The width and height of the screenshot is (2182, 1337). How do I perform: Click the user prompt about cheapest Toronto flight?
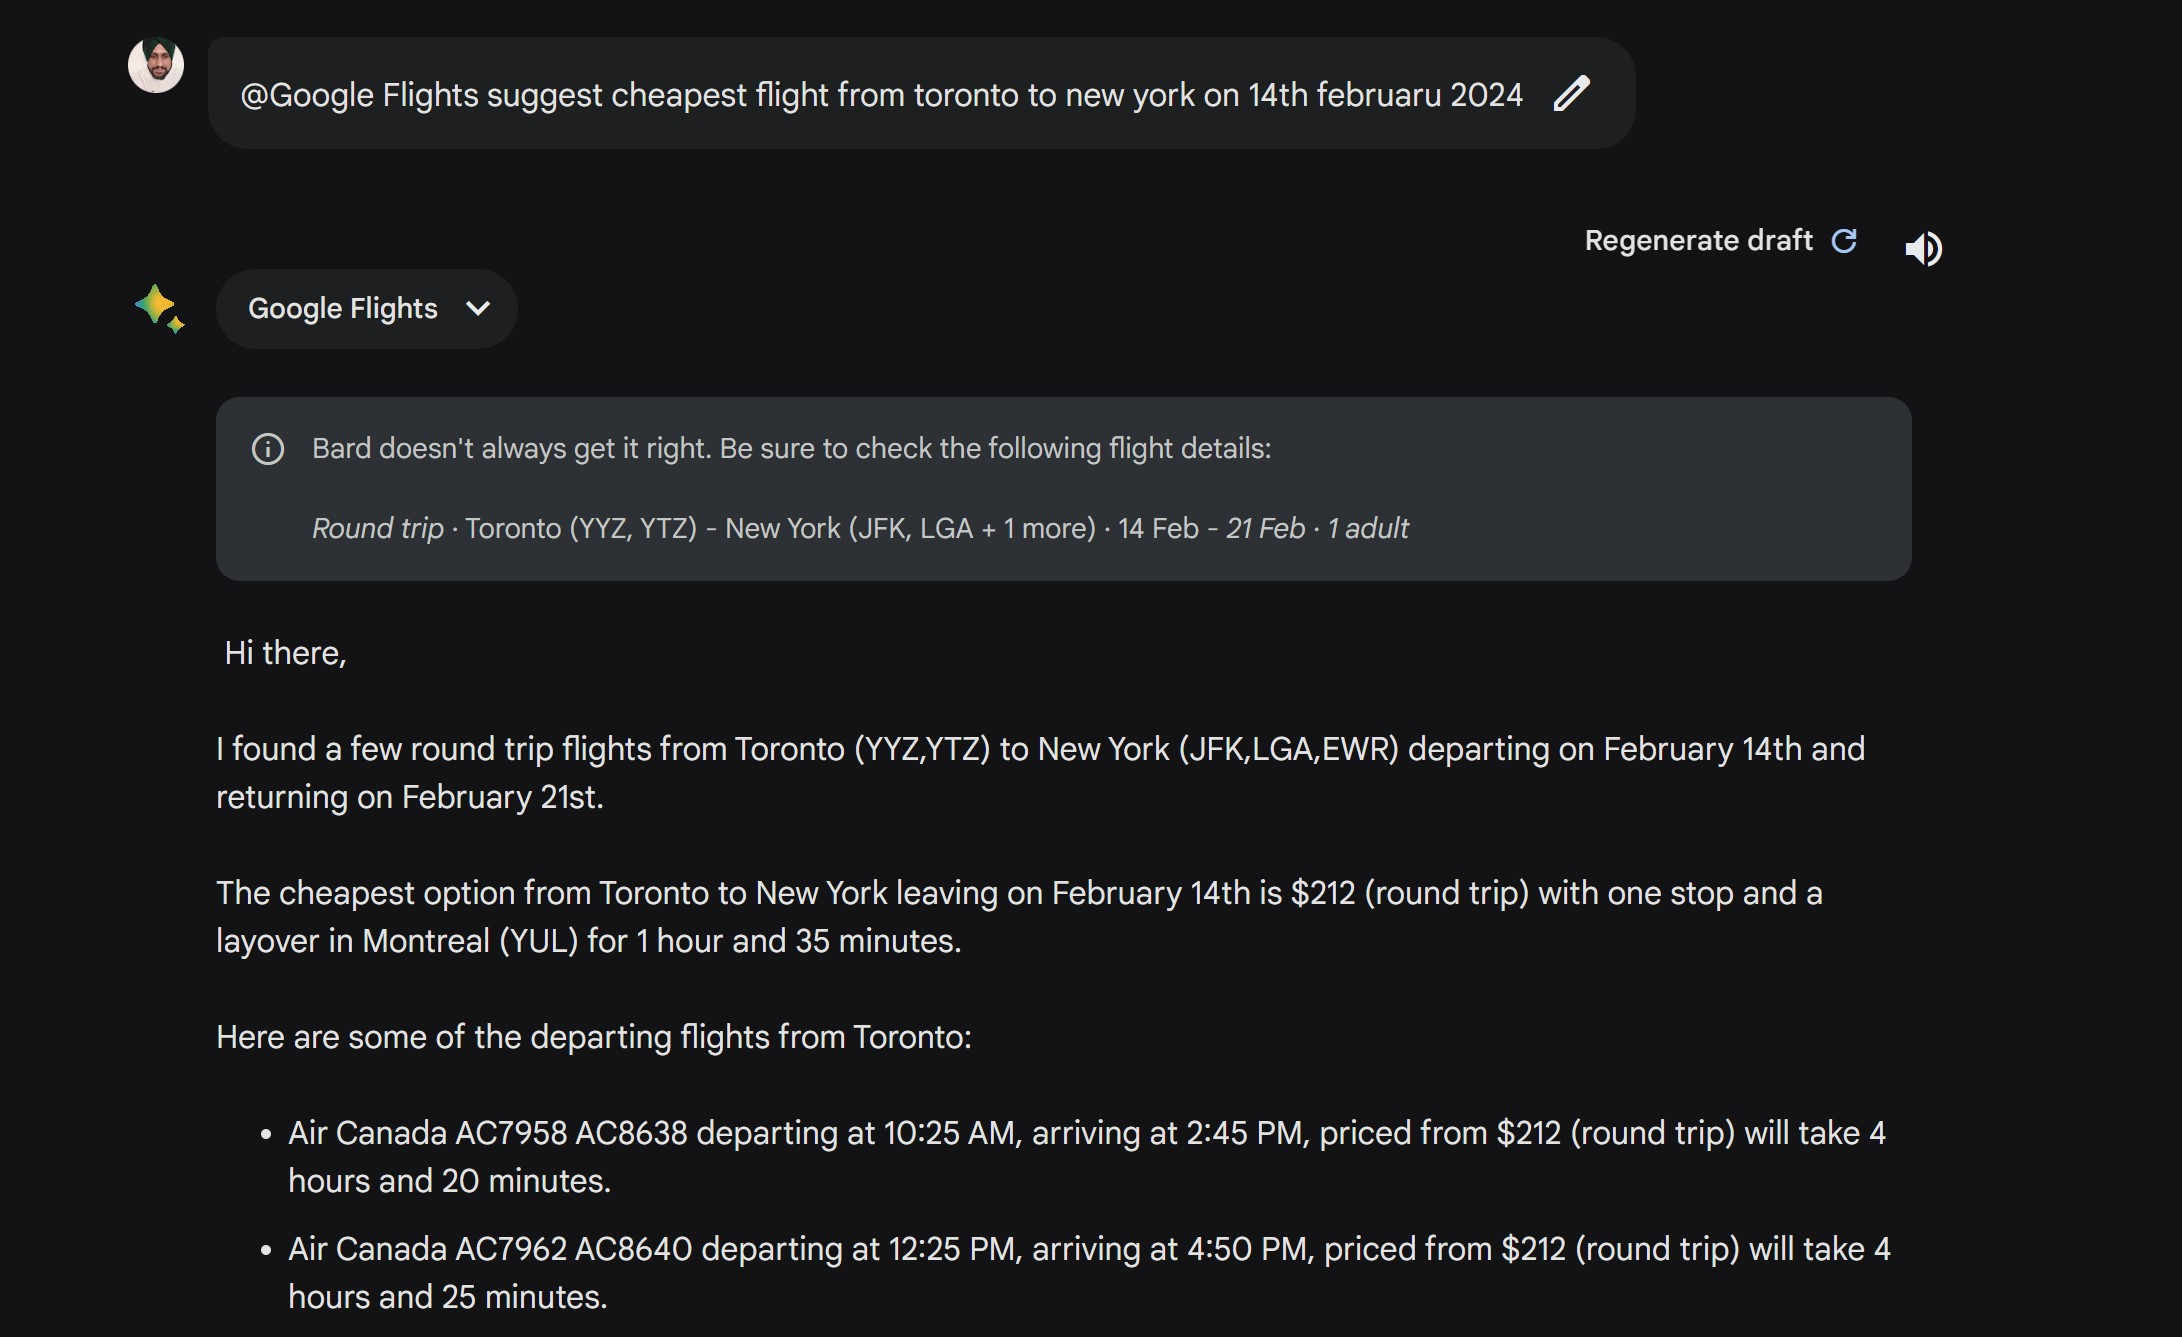click(x=881, y=95)
